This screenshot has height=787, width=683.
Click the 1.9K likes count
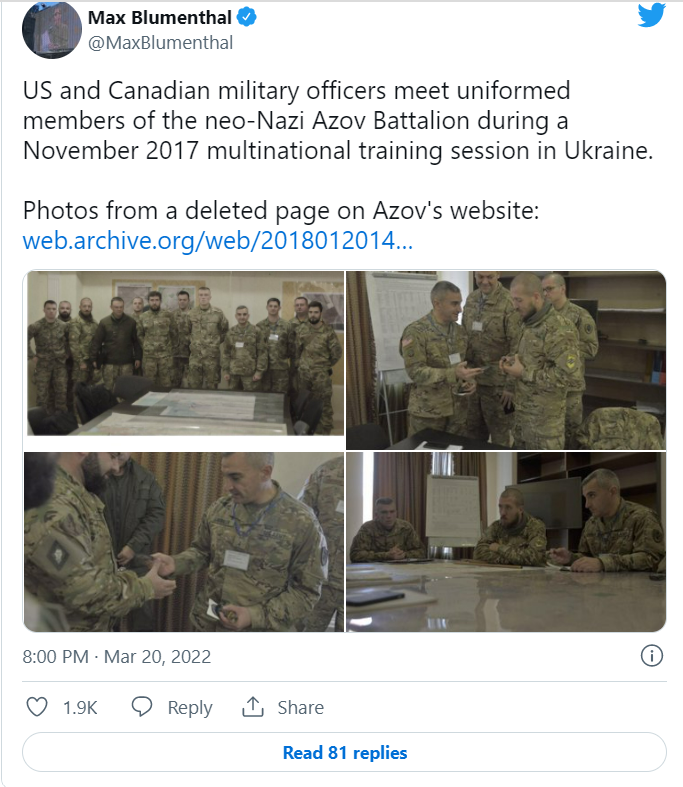[x=80, y=707]
